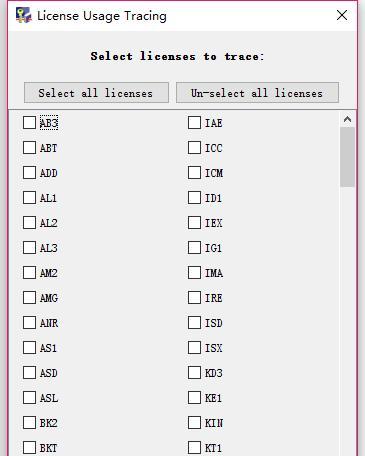Viewport: 365px width, 456px height.
Task: Toggle the ADD license checkbox
Action: [x=29, y=173]
